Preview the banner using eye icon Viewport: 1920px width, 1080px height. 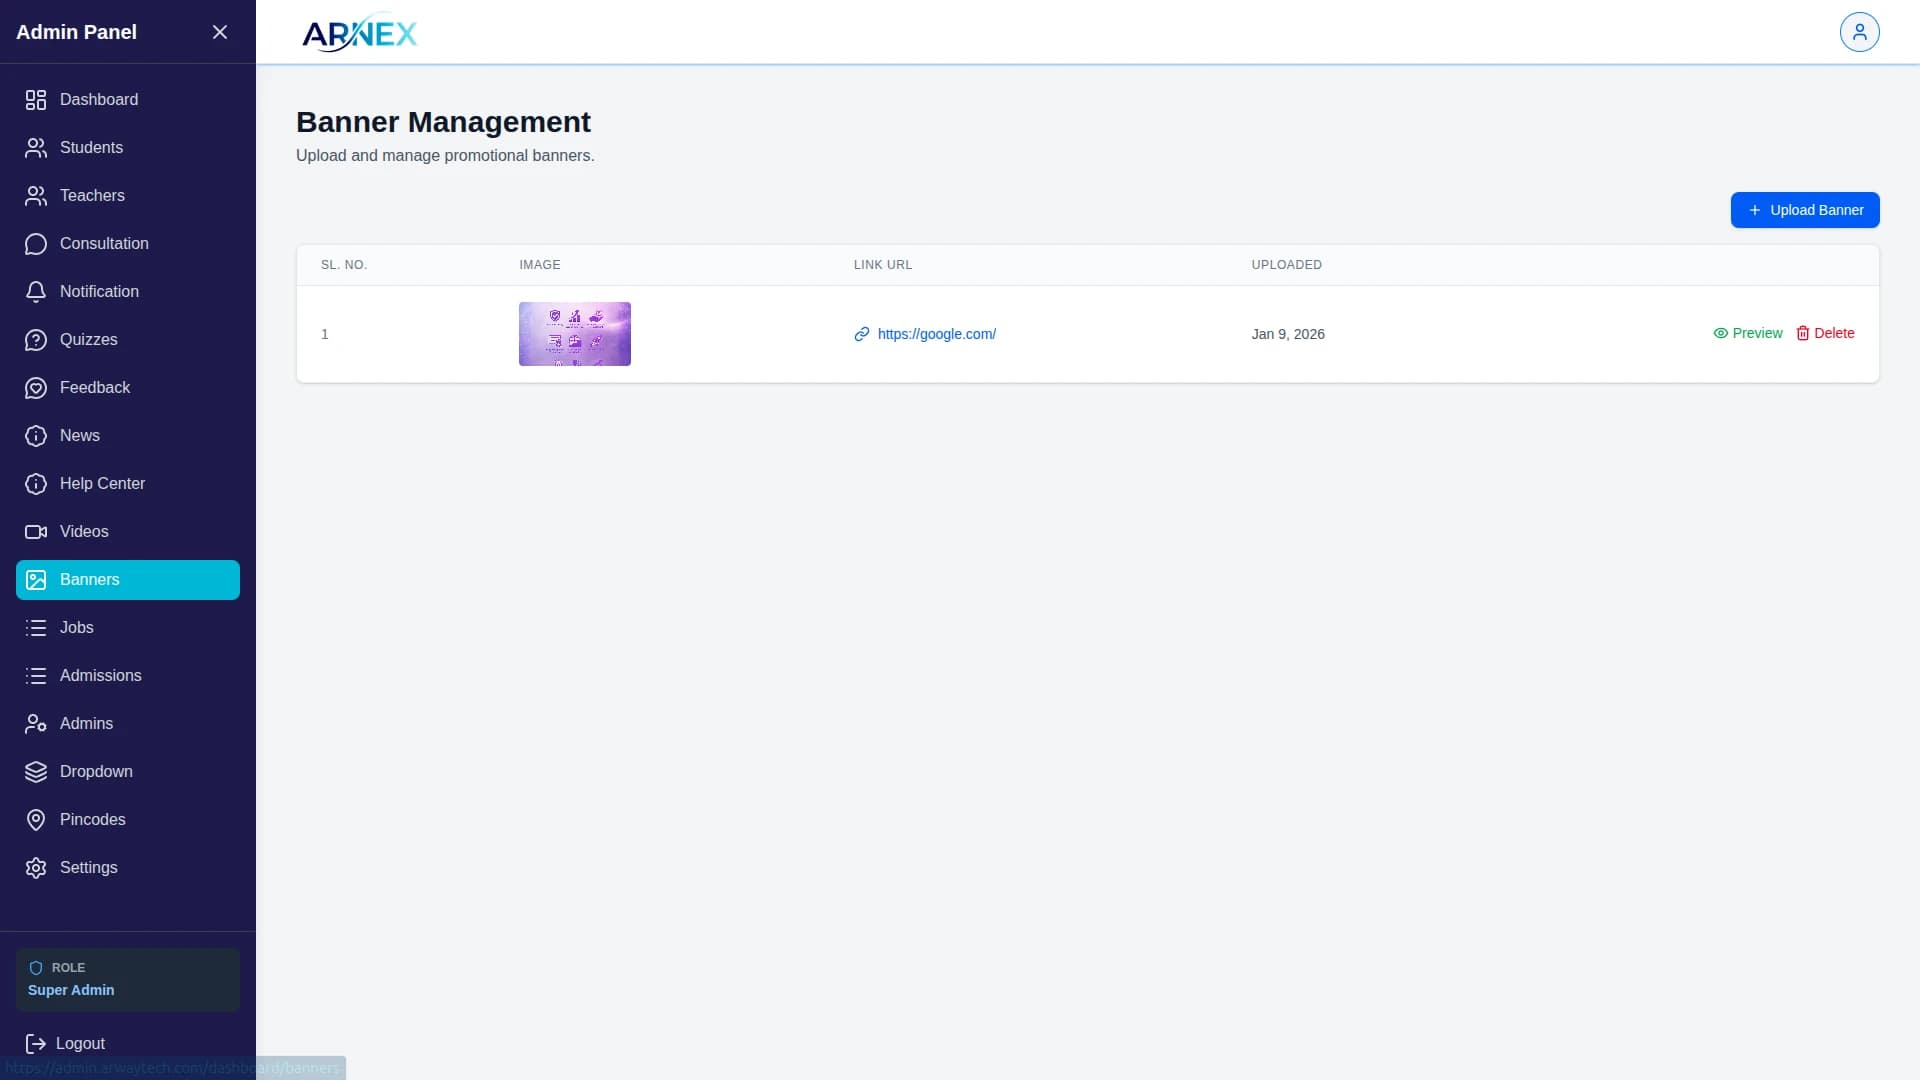click(1721, 334)
